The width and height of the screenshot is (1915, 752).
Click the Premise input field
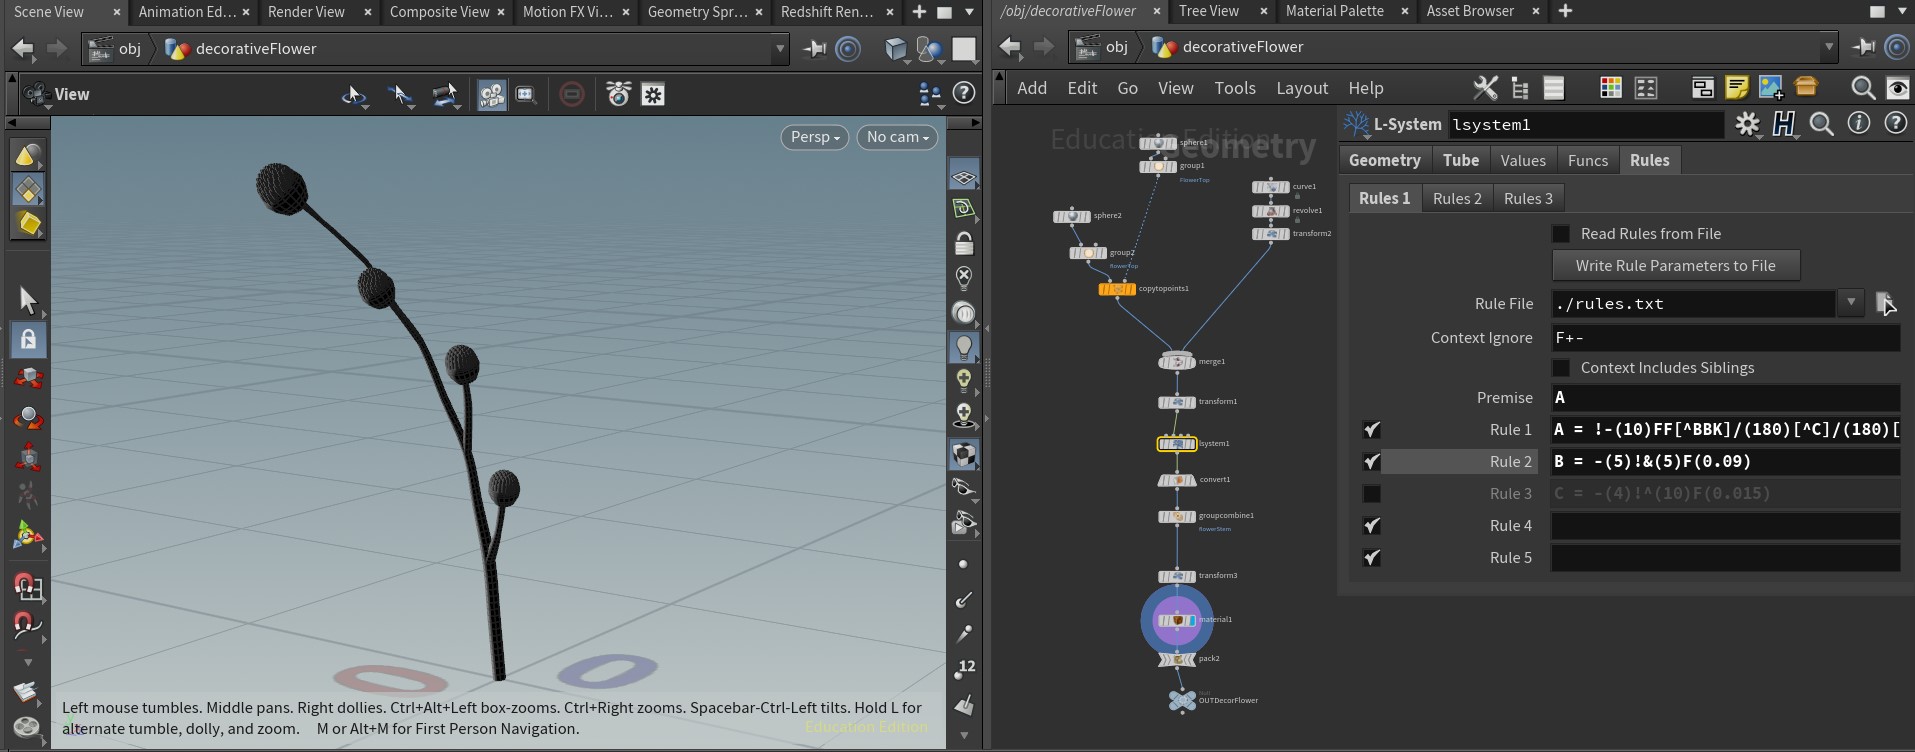(x=1725, y=398)
